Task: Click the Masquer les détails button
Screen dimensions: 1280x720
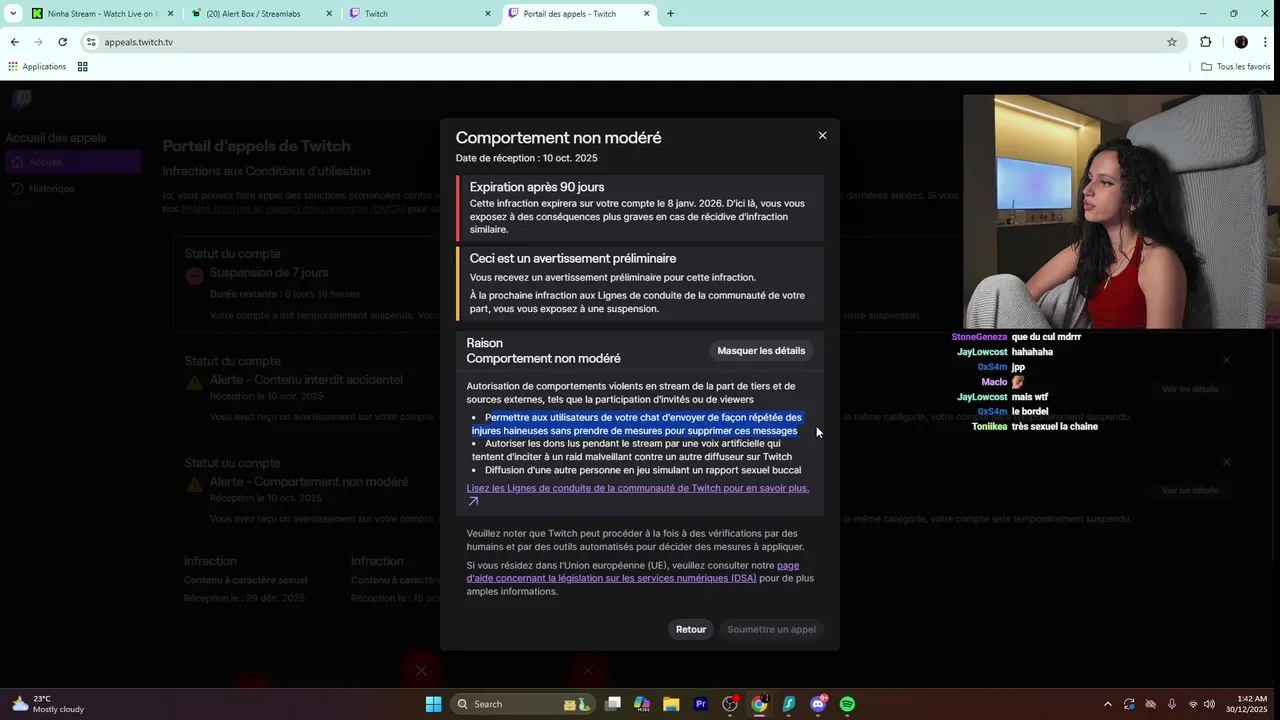Action: [x=761, y=351]
